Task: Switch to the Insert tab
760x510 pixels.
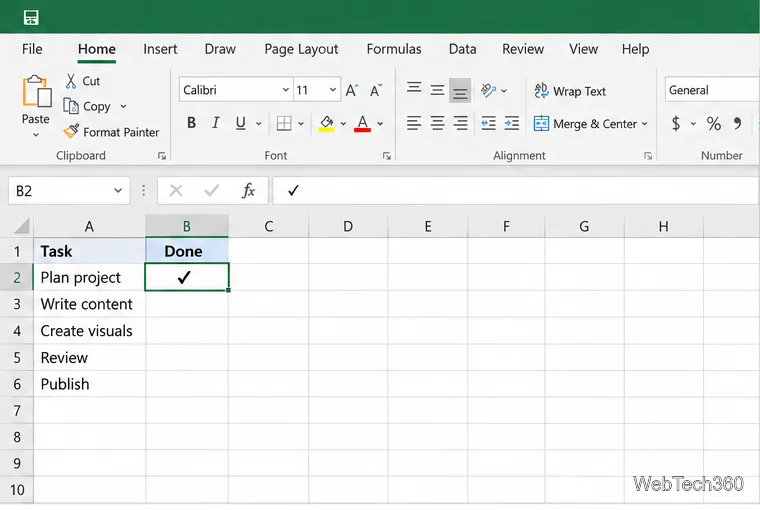Action: 160,49
